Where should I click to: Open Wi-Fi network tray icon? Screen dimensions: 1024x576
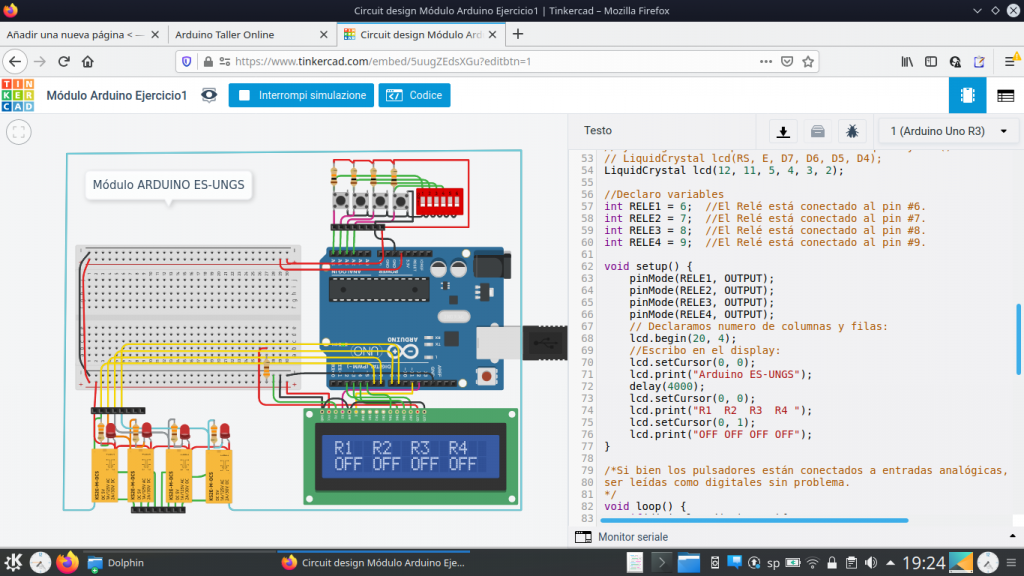pyautogui.click(x=812, y=562)
